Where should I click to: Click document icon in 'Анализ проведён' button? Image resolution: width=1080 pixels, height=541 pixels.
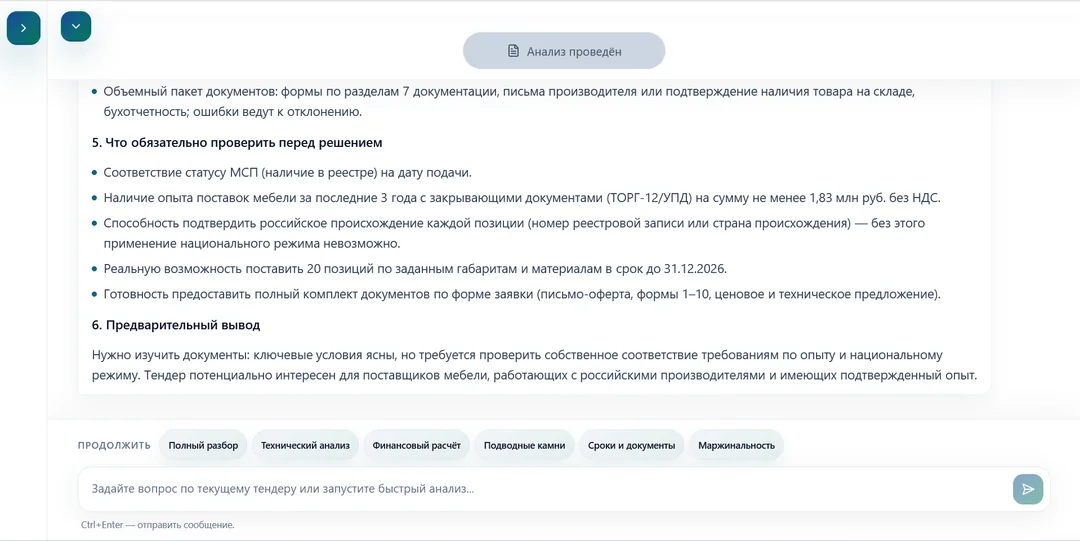coord(513,51)
